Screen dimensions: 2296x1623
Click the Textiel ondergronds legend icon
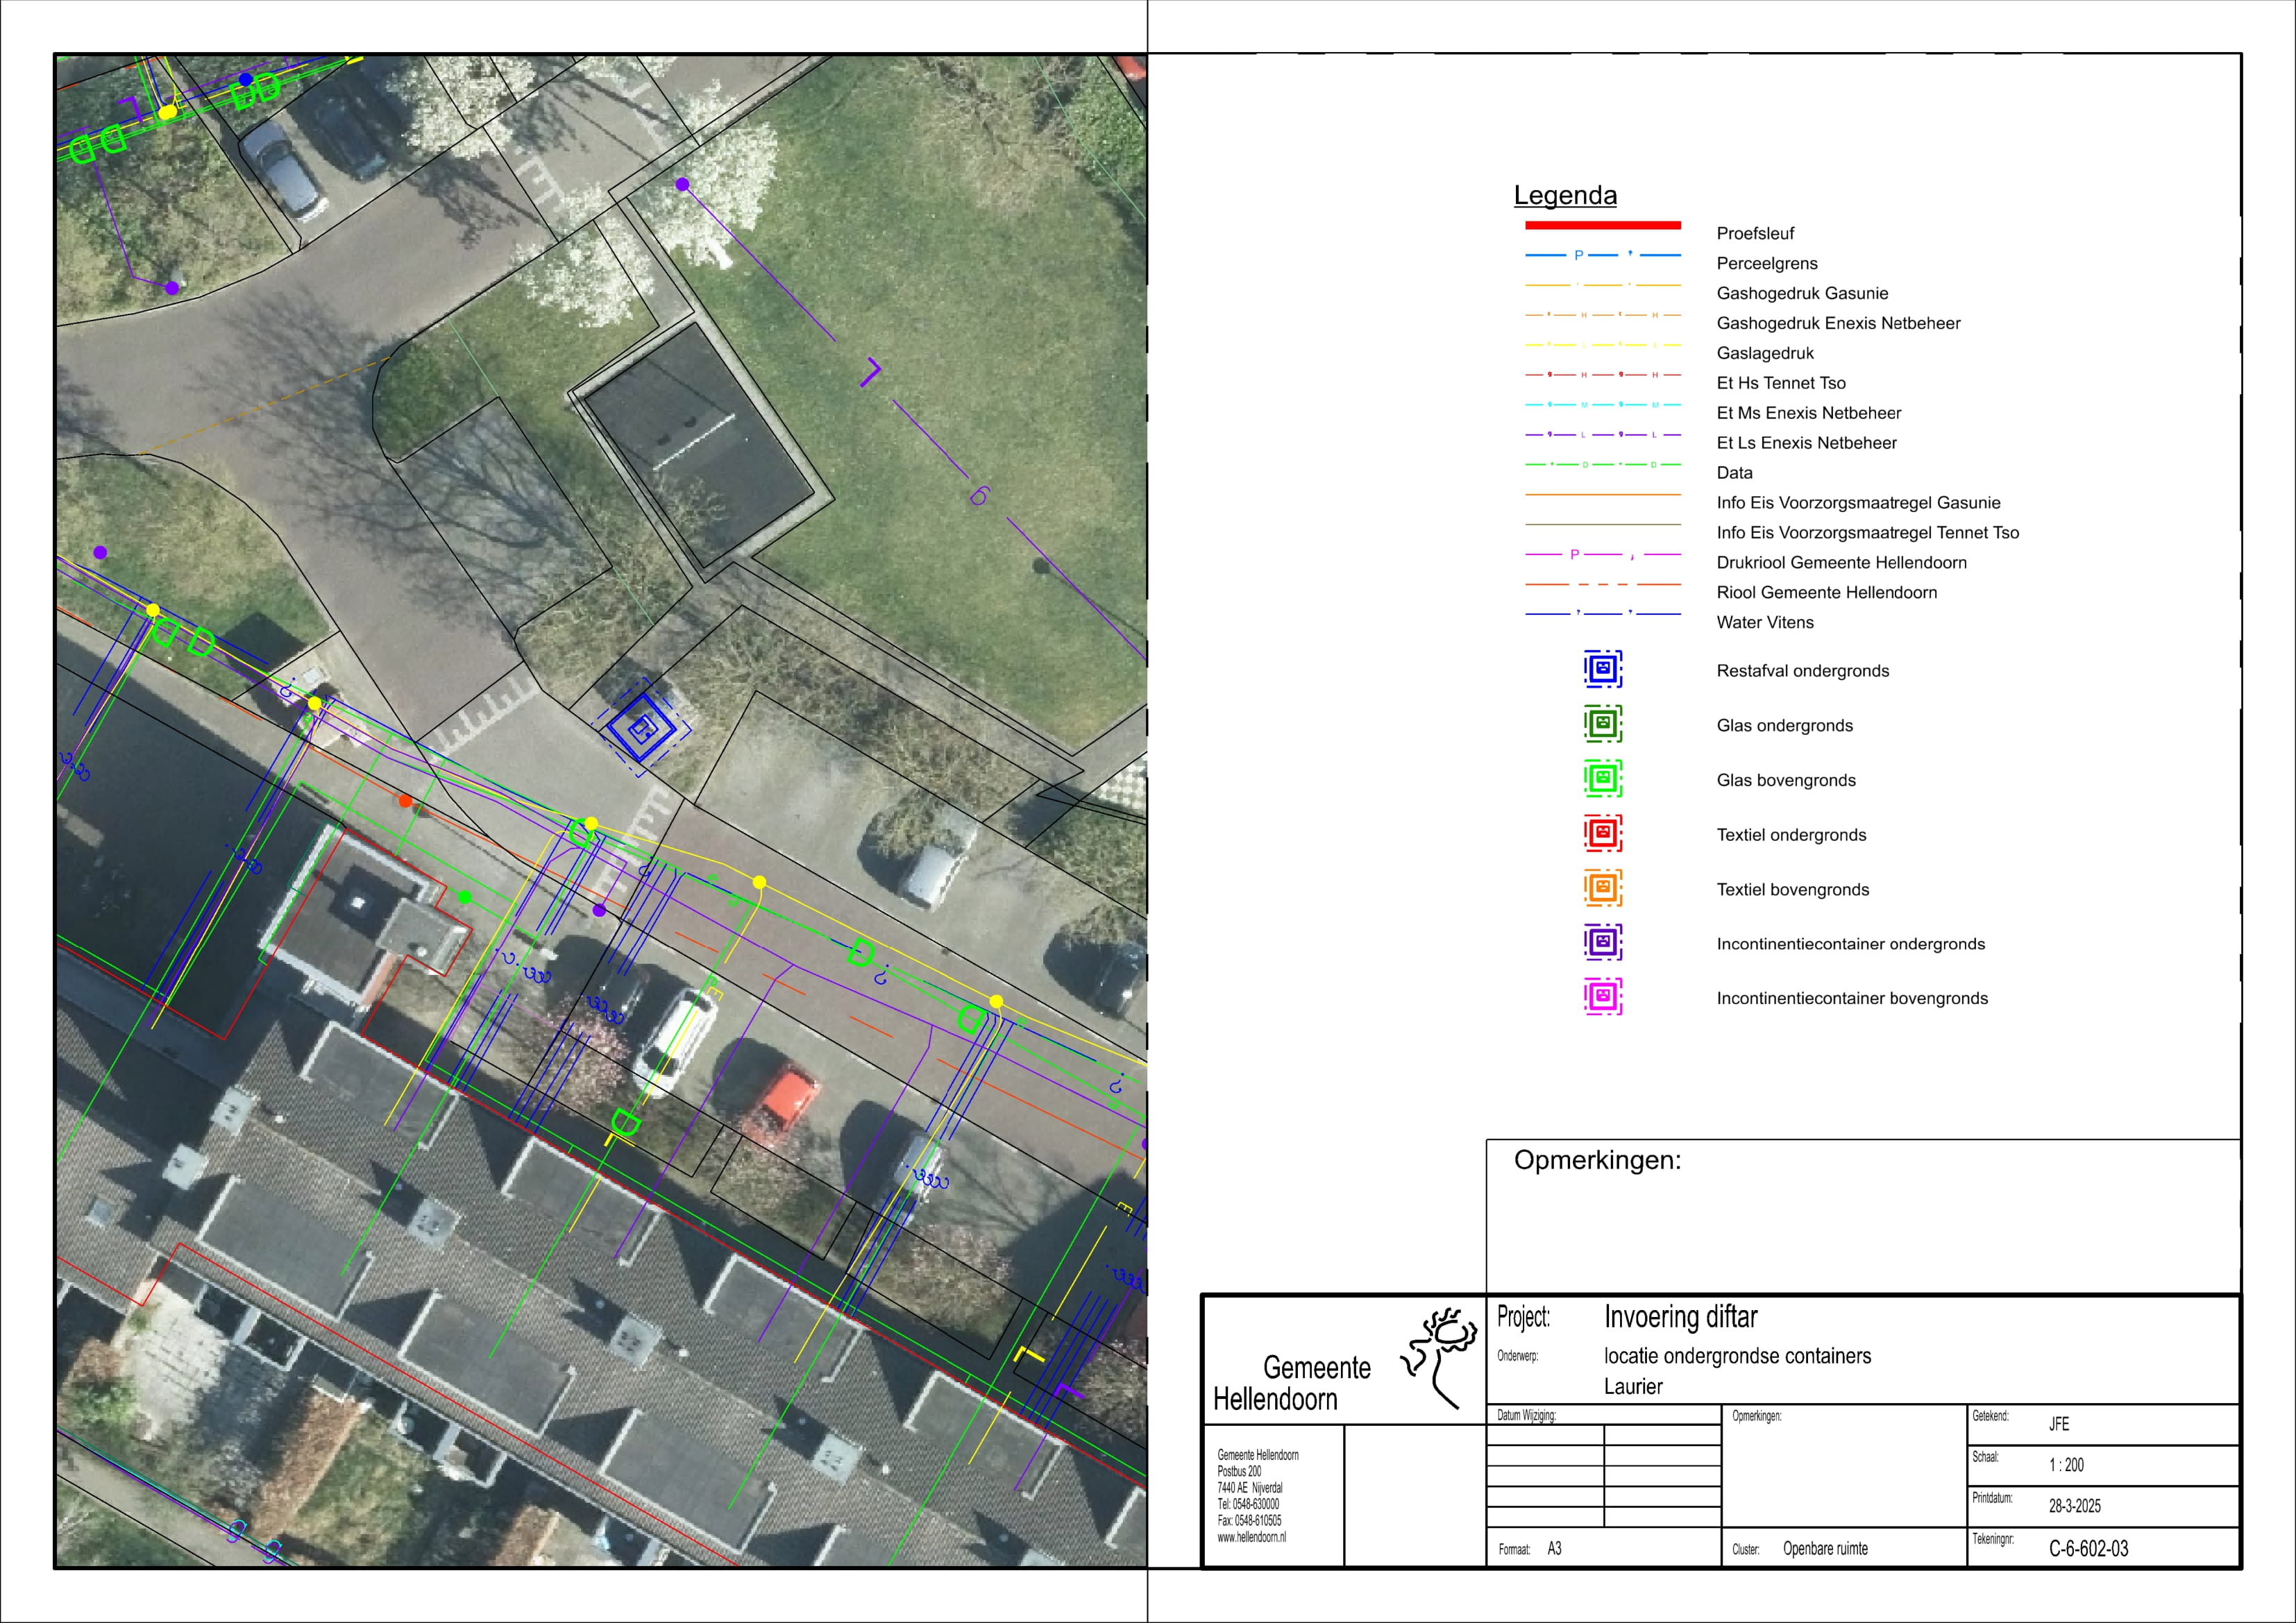click(x=1602, y=833)
